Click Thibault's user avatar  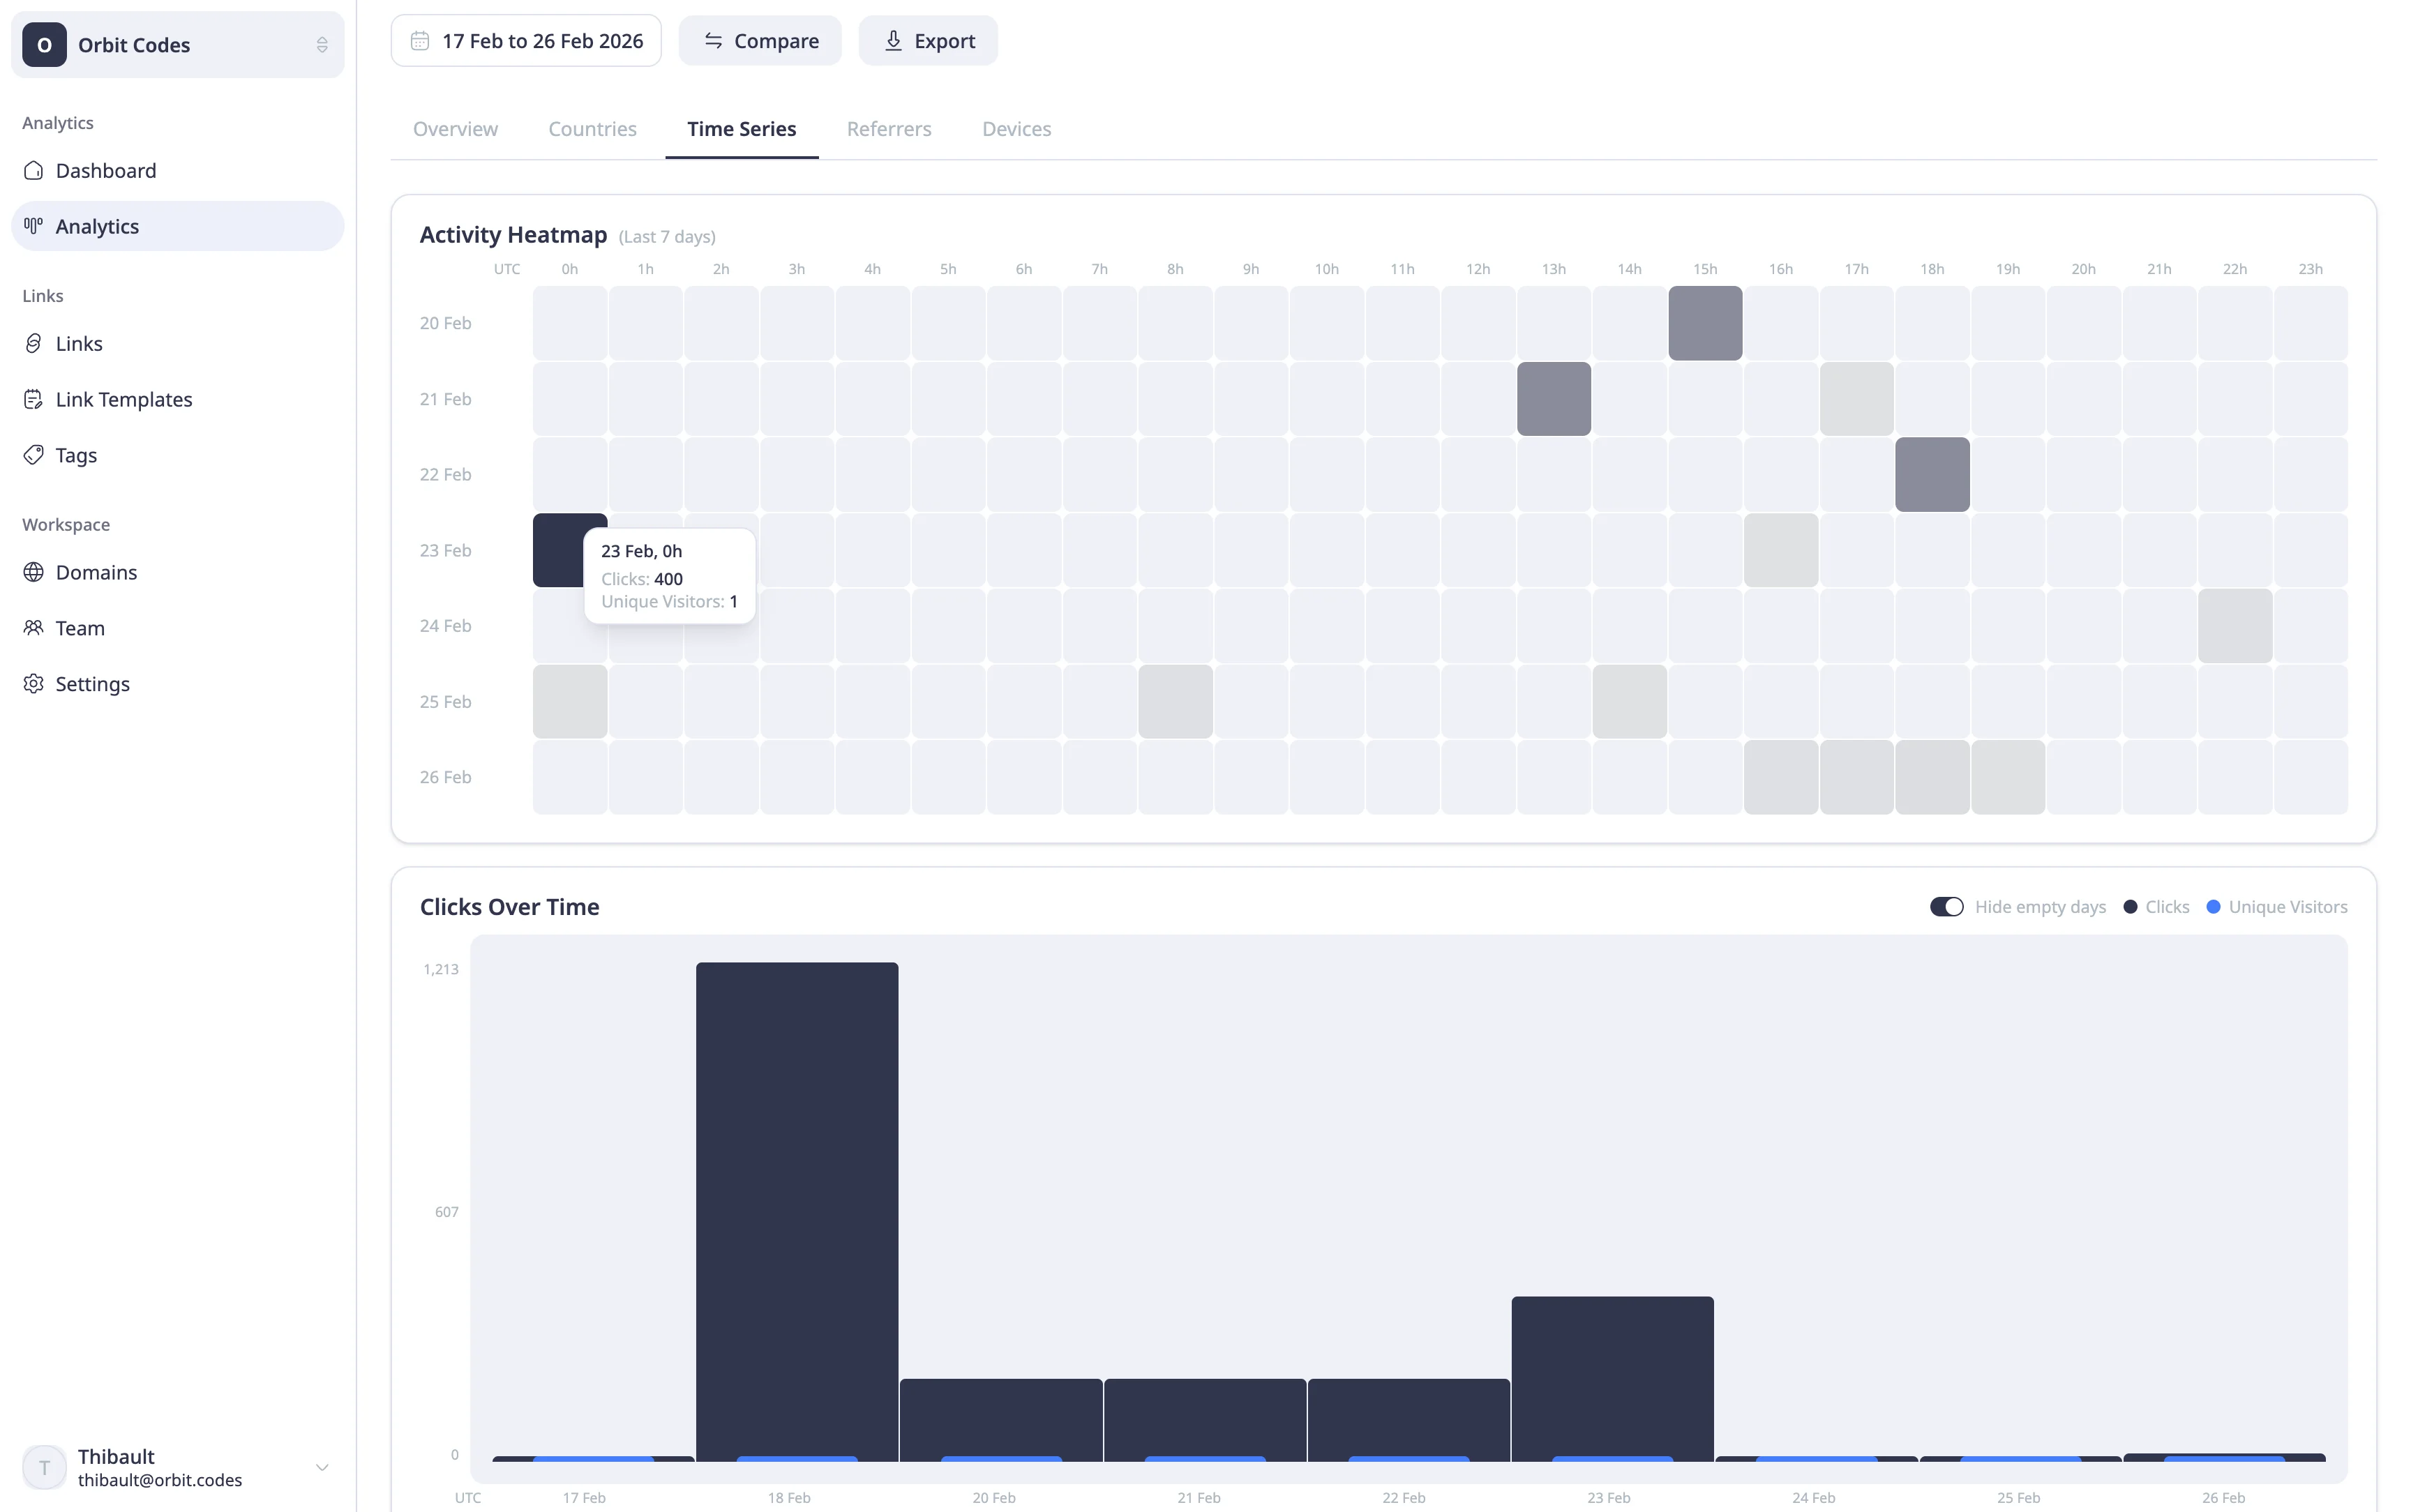pyautogui.click(x=44, y=1468)
